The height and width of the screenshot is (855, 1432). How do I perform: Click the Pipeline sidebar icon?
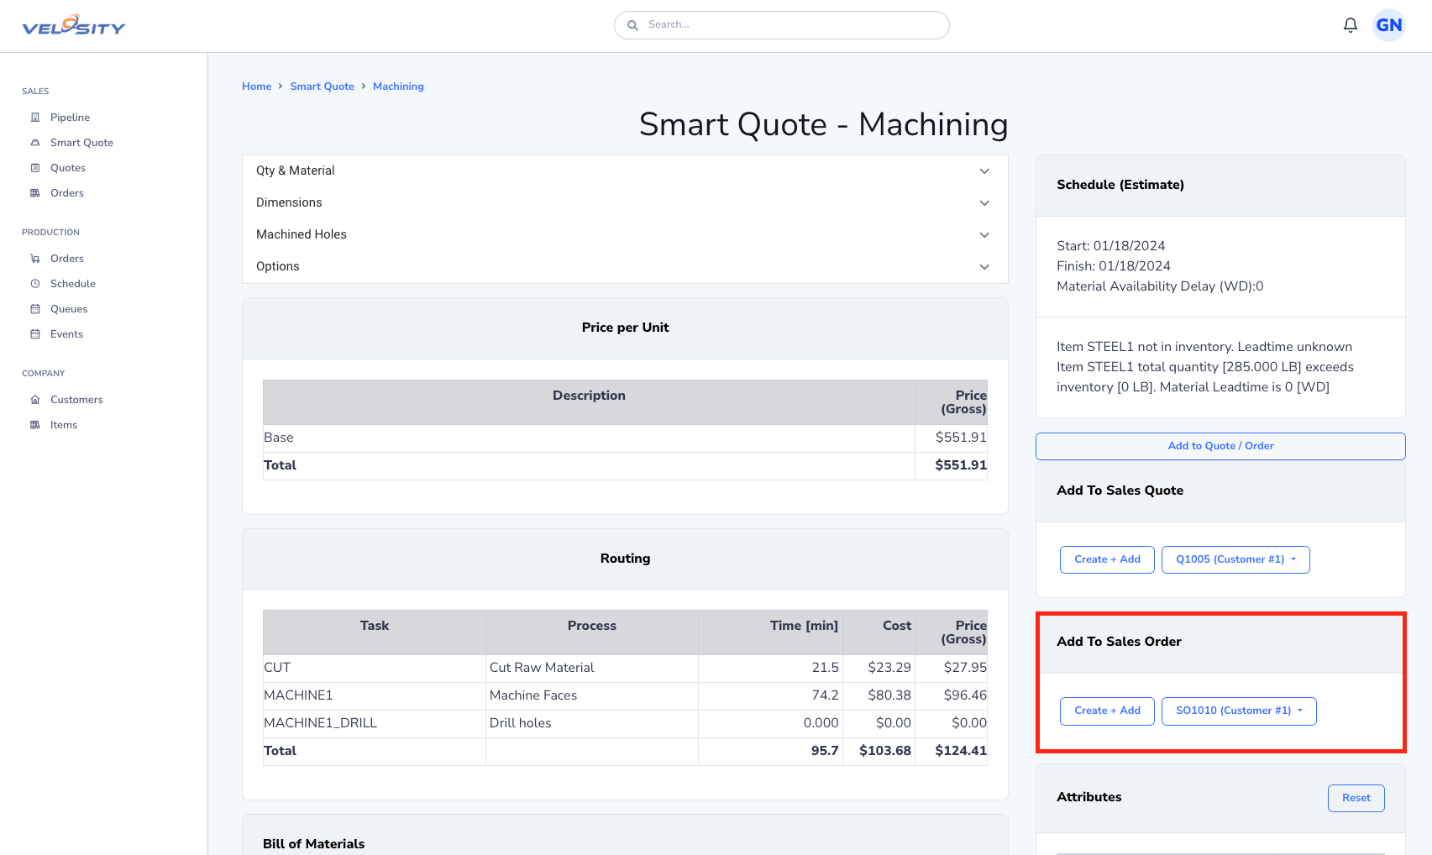[35, 117]
